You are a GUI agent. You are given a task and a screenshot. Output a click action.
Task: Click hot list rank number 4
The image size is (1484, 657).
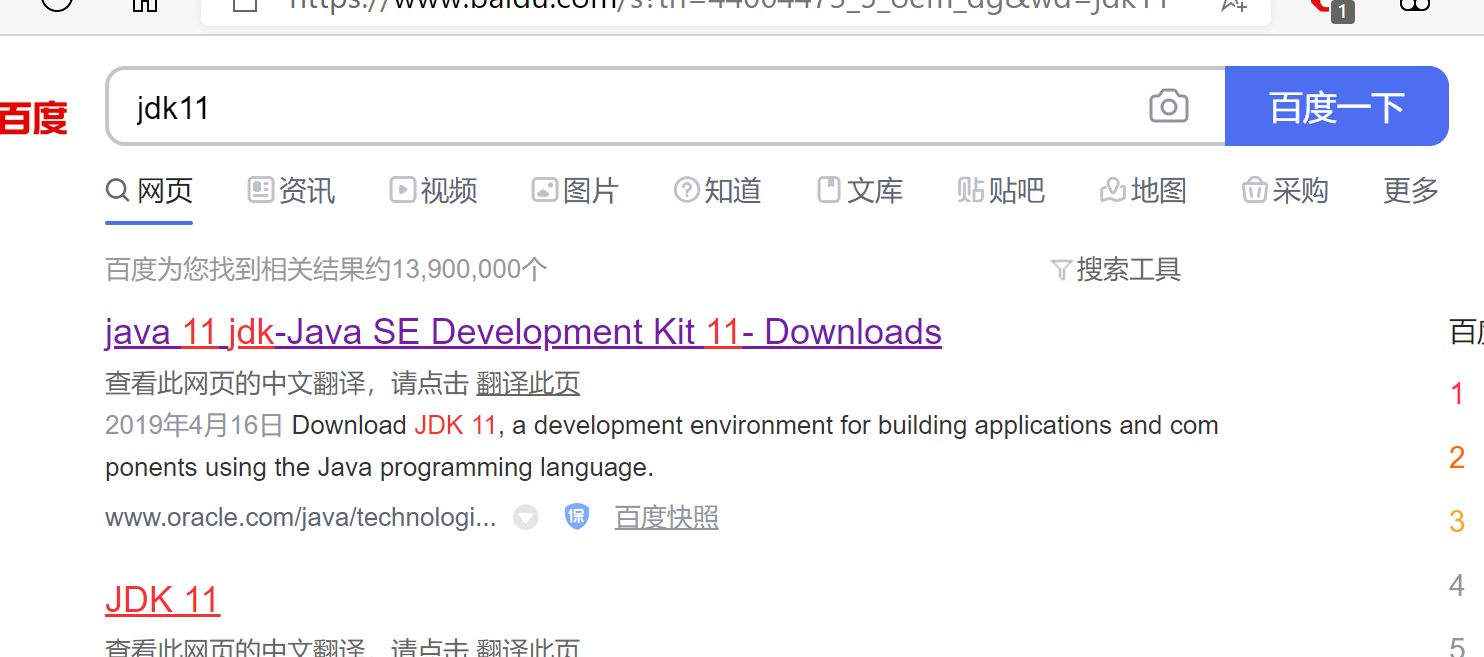(1457, 585)
